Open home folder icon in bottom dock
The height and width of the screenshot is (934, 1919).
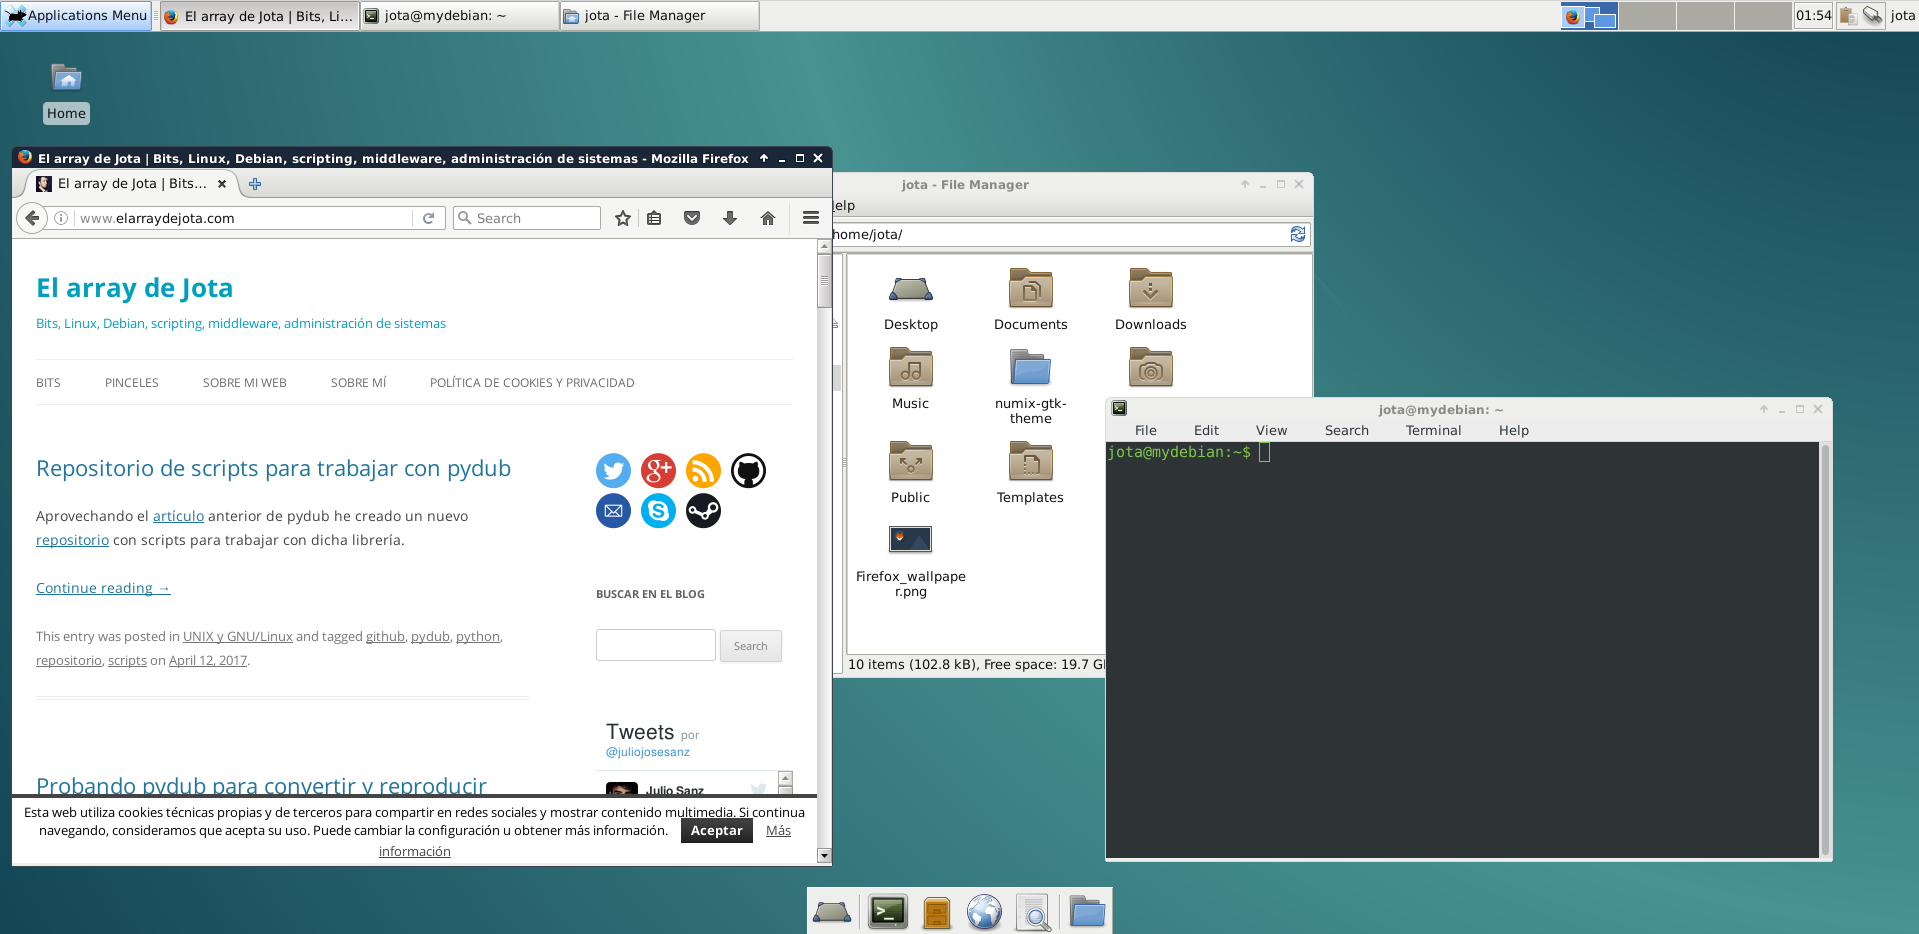pyautogui.click(x=1087, y=912)
